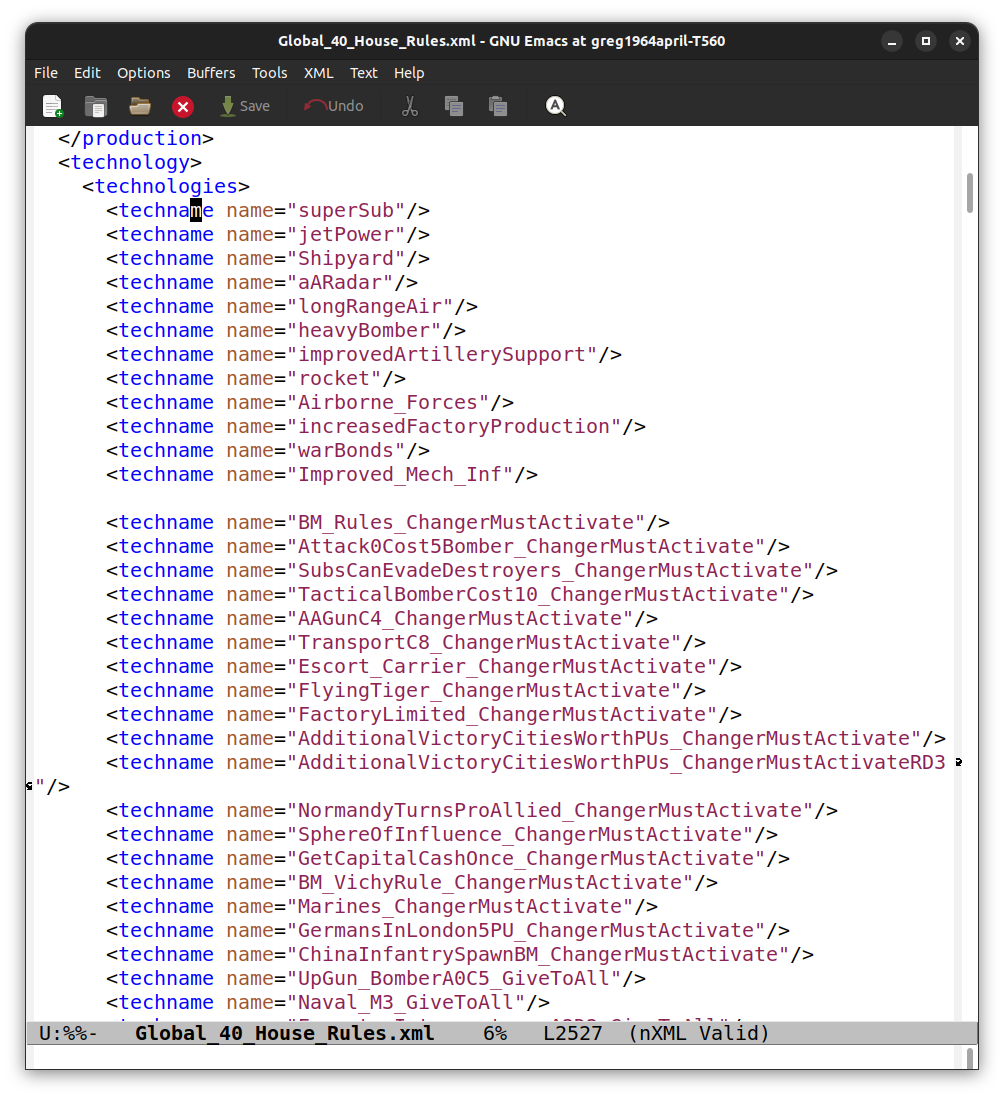This screenshot has width=1004, height=1098.
Task: Click "TacticalBomberCost10_ChangerMustActivate" value
Action: pyautogui.click(x=538, y=595)
